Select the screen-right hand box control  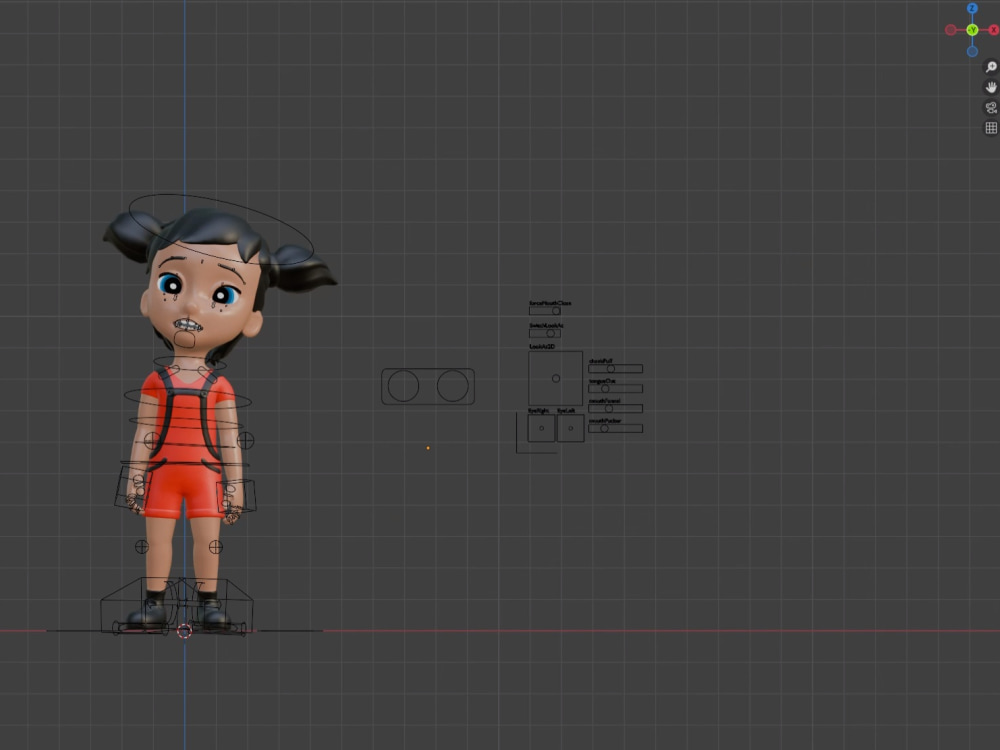[x=237, y=496]
